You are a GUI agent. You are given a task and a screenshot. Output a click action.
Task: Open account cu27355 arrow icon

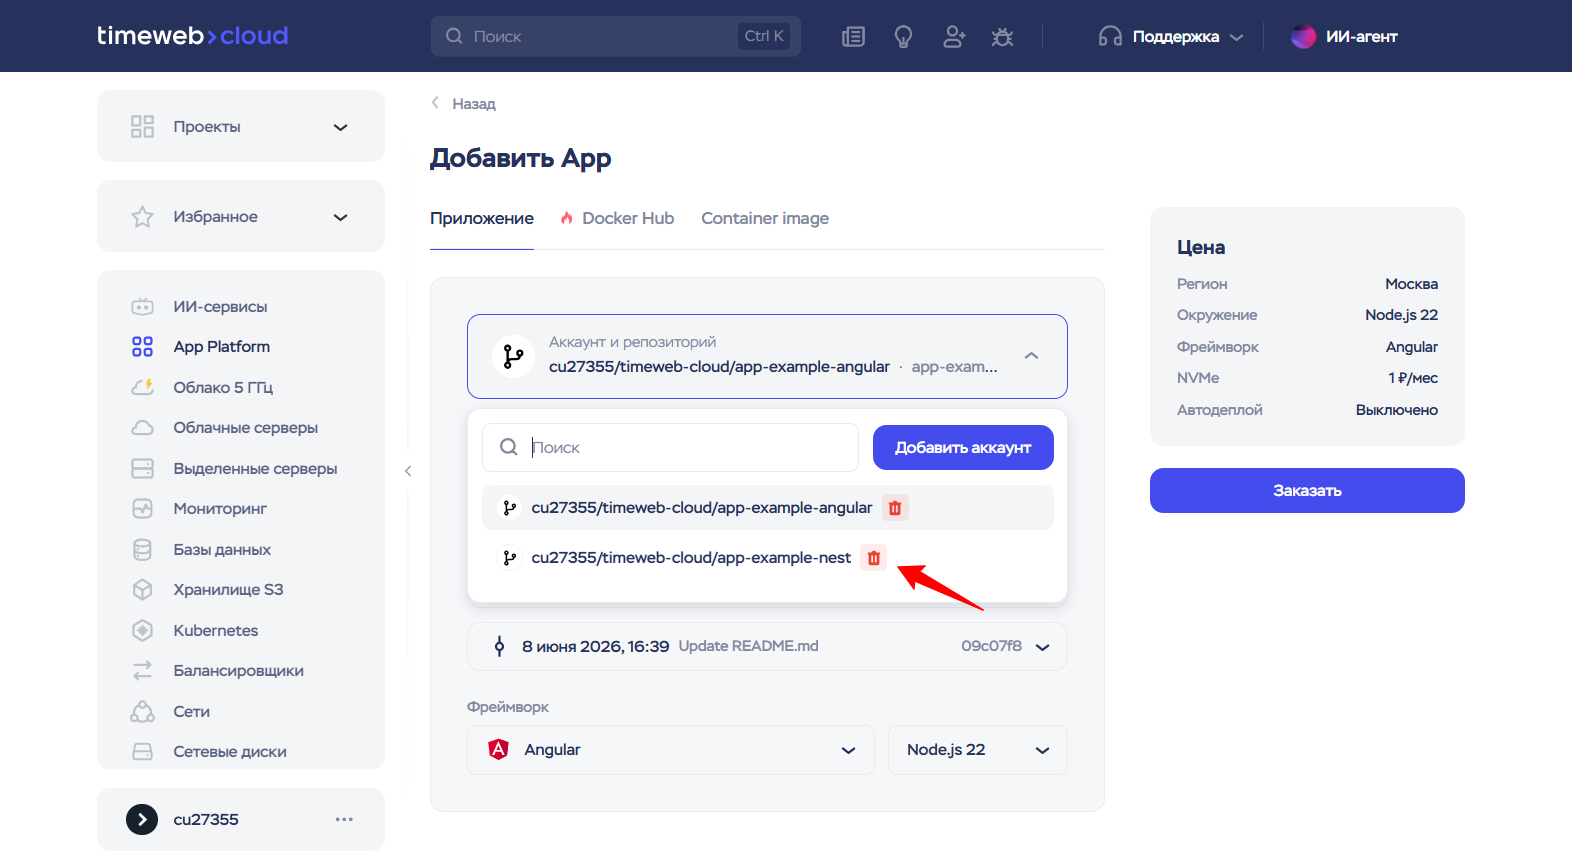pos(142,819)
